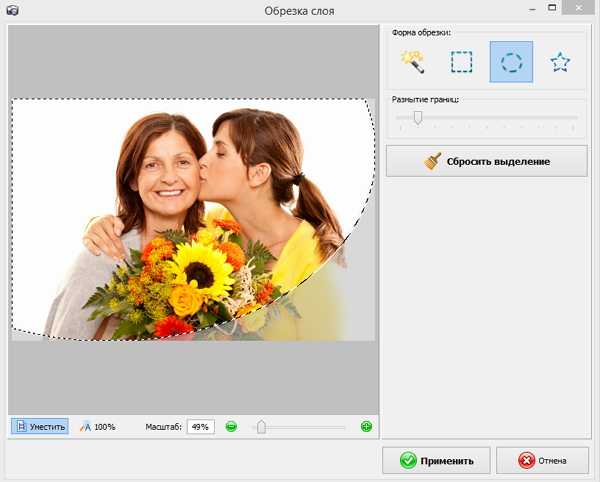Click the Сбросить выделение button
Screen dimensions: 600x482
click(x=487, y=161)
